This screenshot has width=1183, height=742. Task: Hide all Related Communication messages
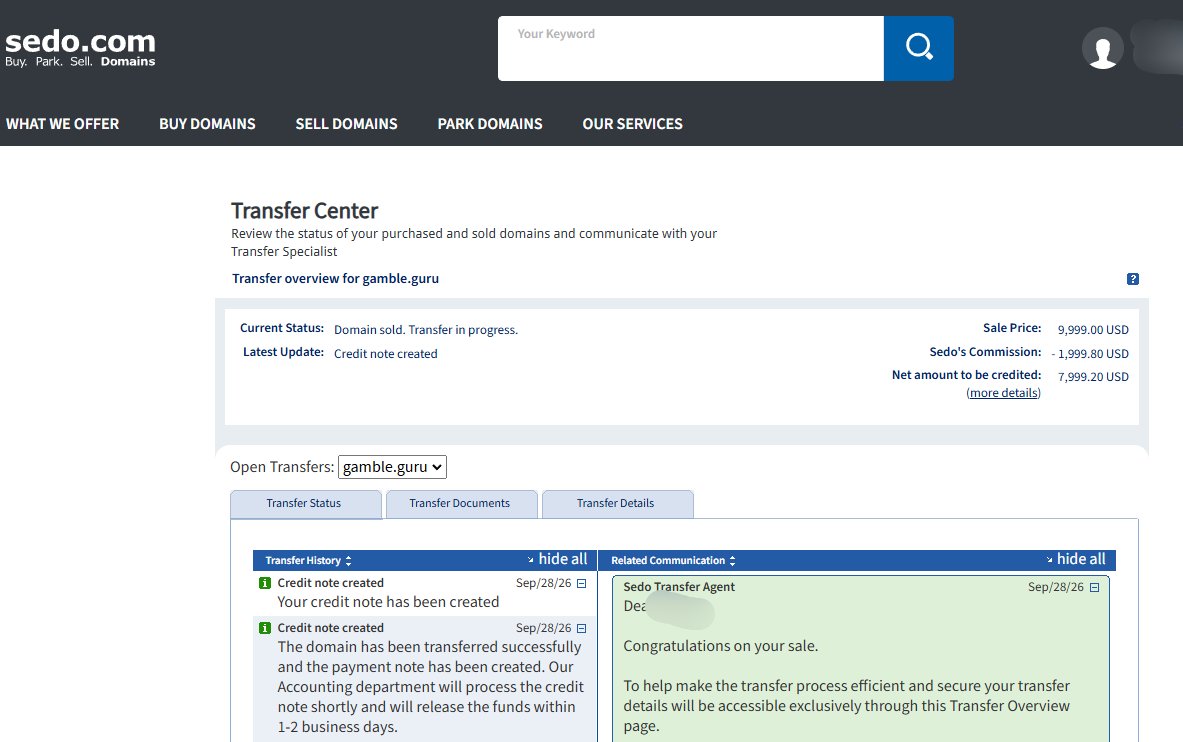1076,559
